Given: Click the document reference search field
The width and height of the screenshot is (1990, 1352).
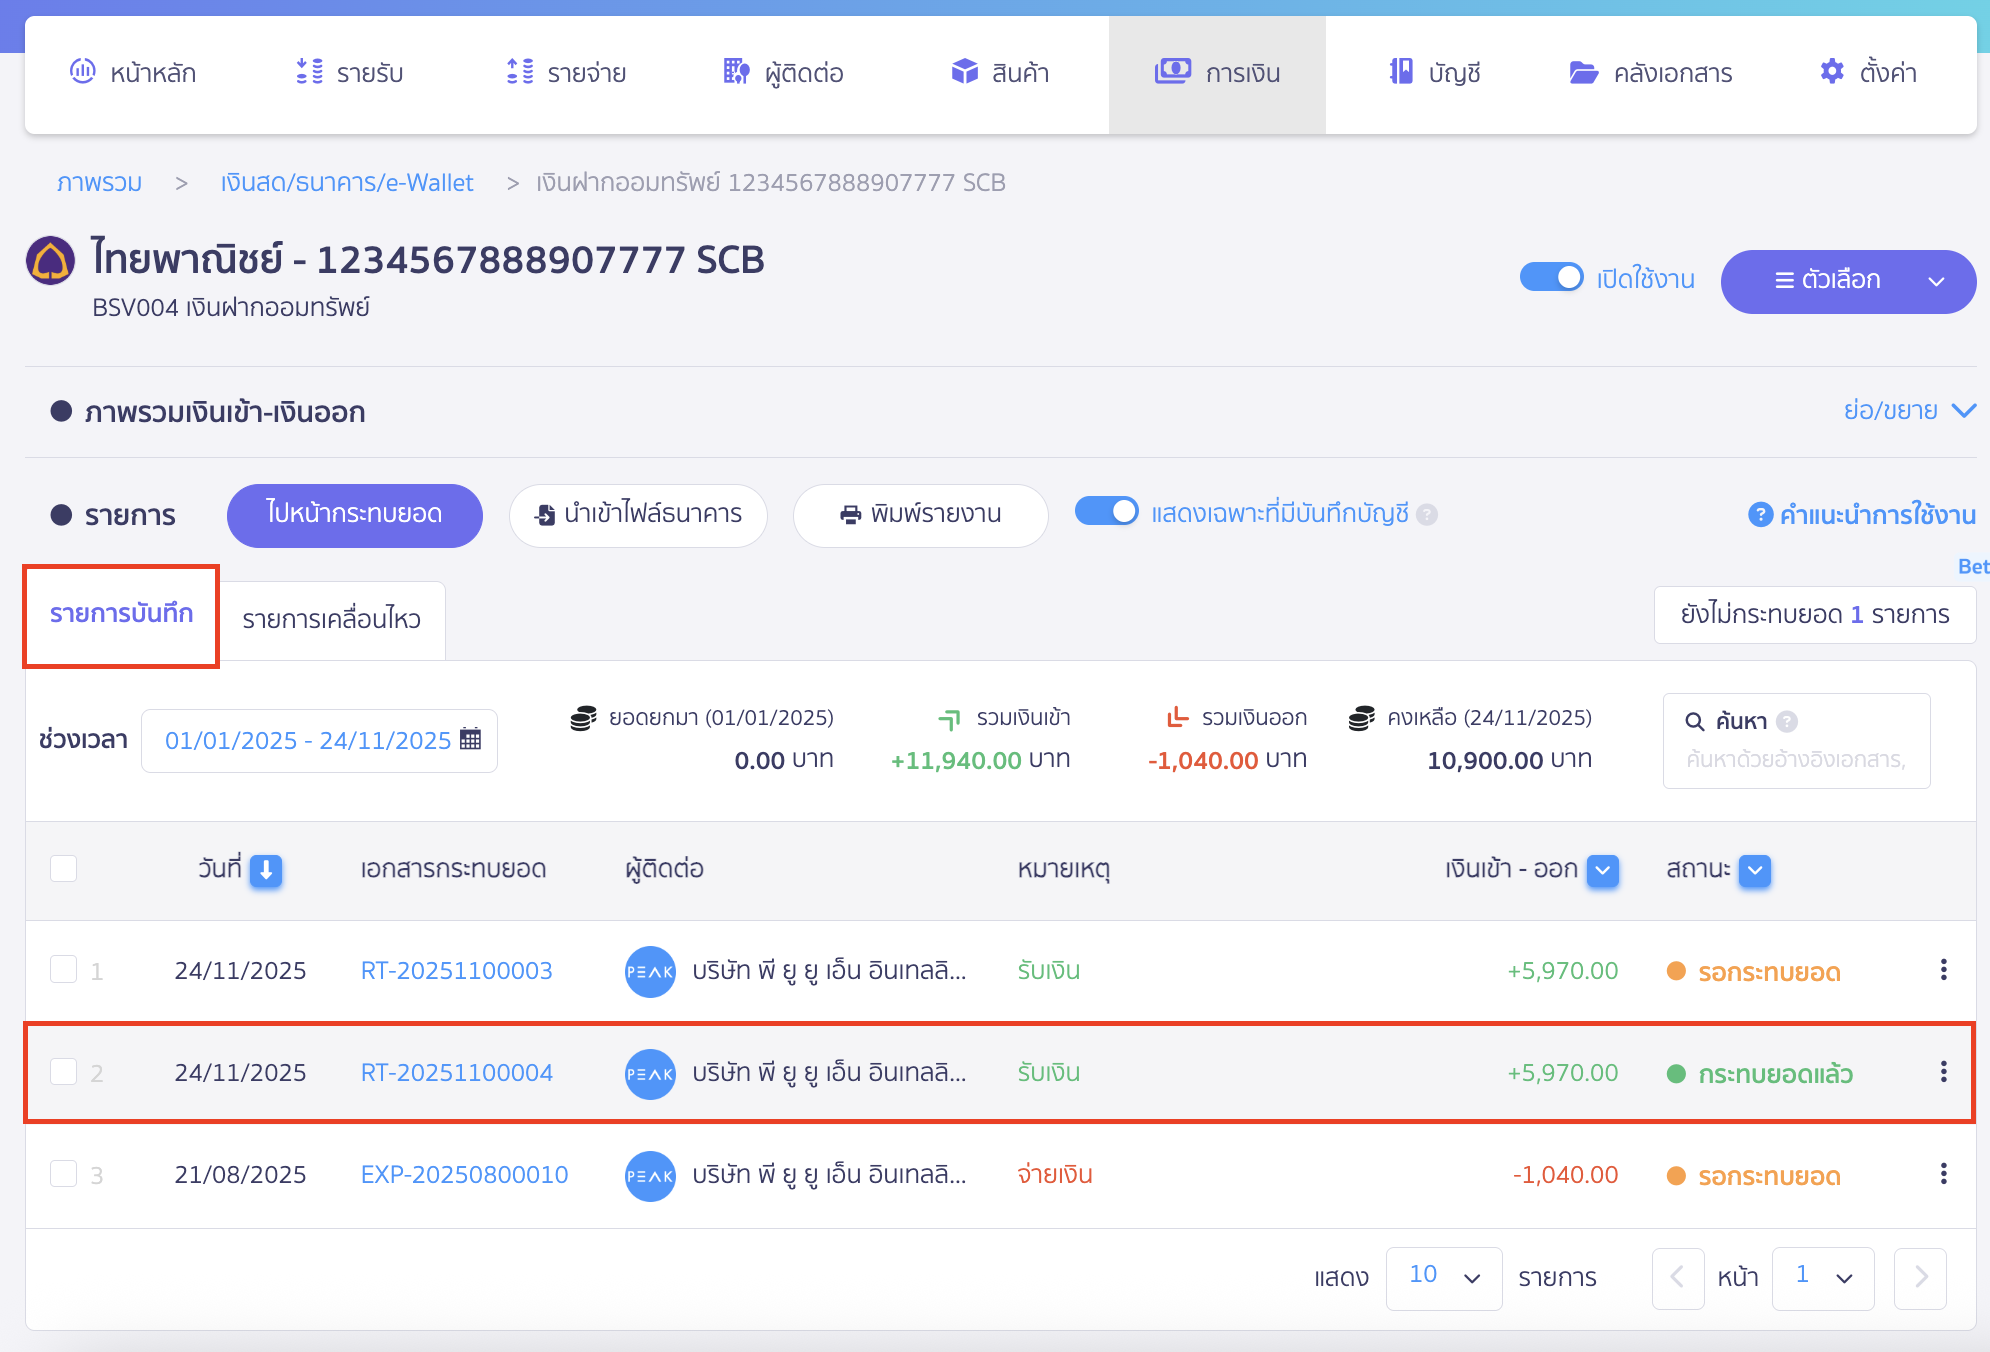Looking at the screenshot, I should [x=1795, y=759].
